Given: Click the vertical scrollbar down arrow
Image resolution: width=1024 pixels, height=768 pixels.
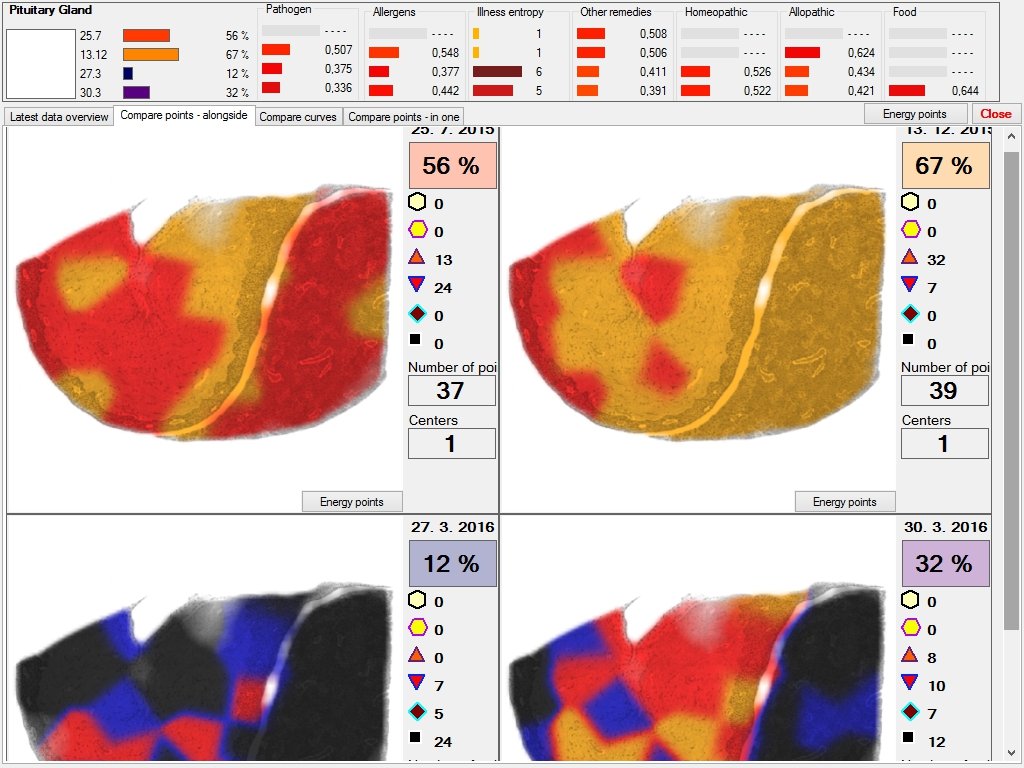Looking at the screenshot, I should (x=1012, y=752).
